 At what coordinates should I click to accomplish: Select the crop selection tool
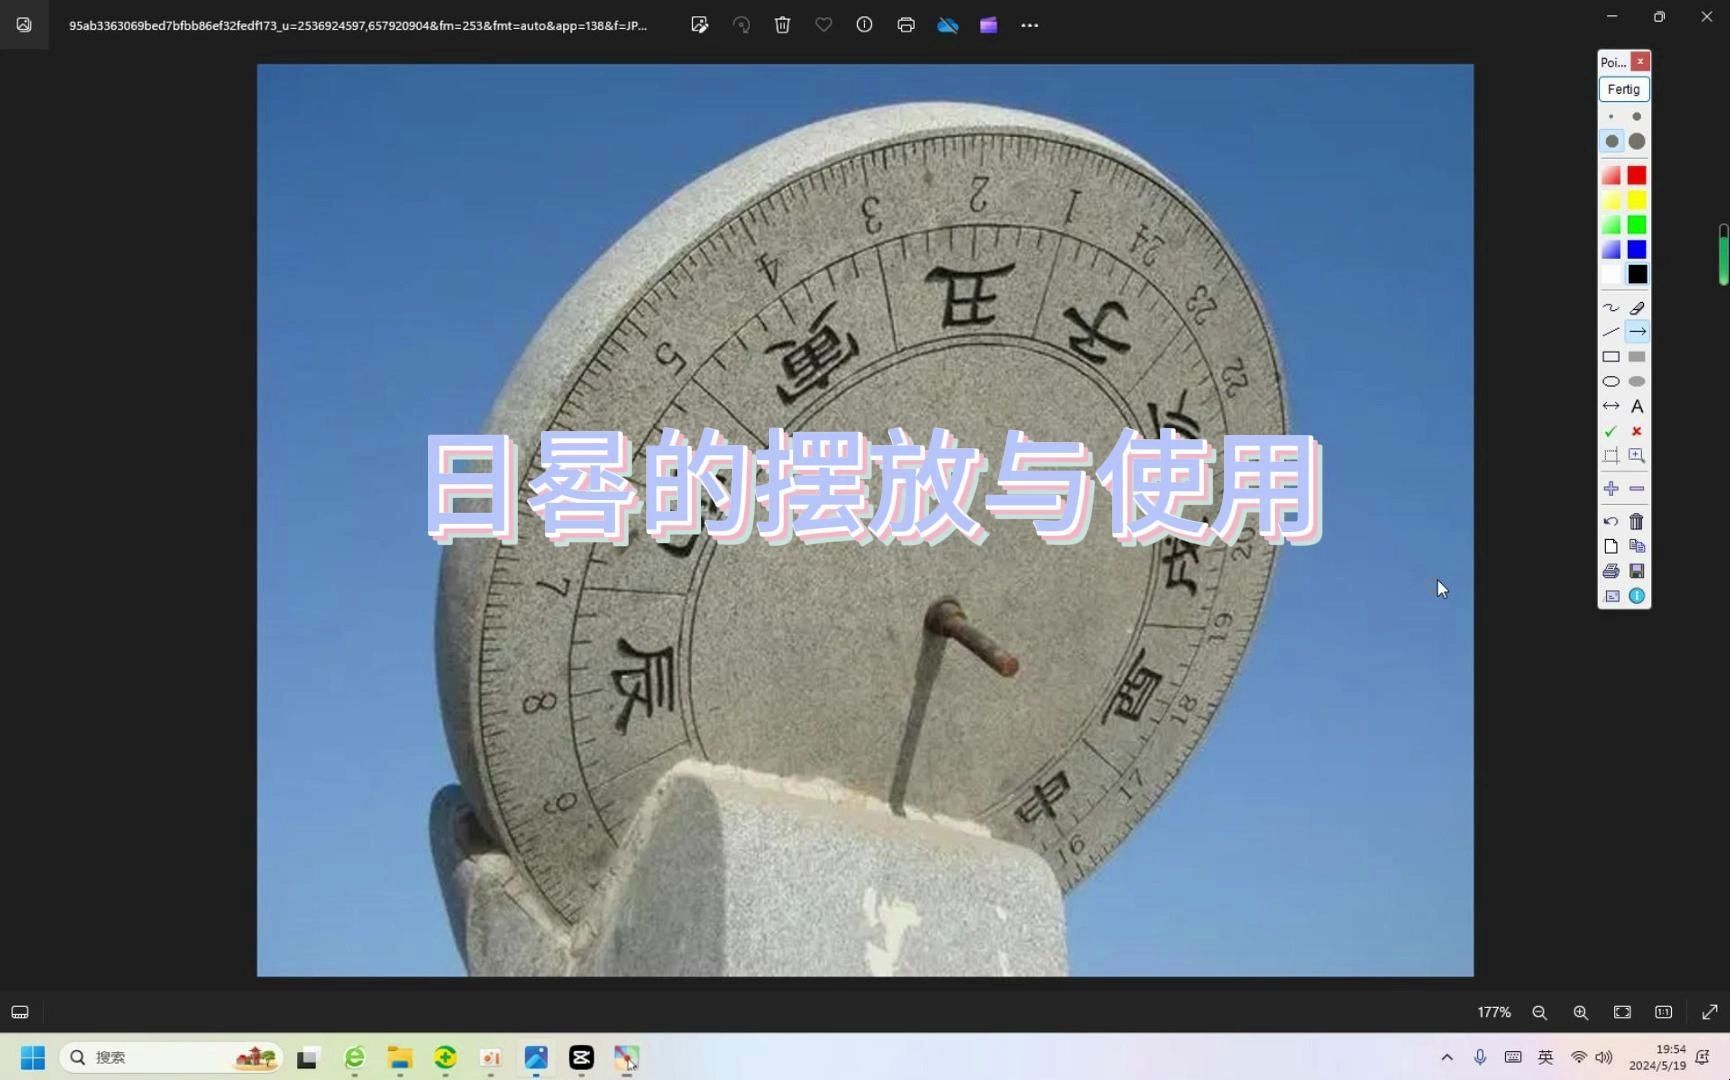tap(1611, 456)
